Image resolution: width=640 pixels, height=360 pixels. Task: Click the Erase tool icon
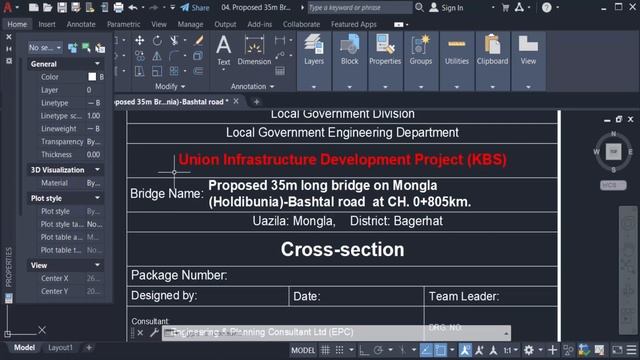tap(199, 40)
